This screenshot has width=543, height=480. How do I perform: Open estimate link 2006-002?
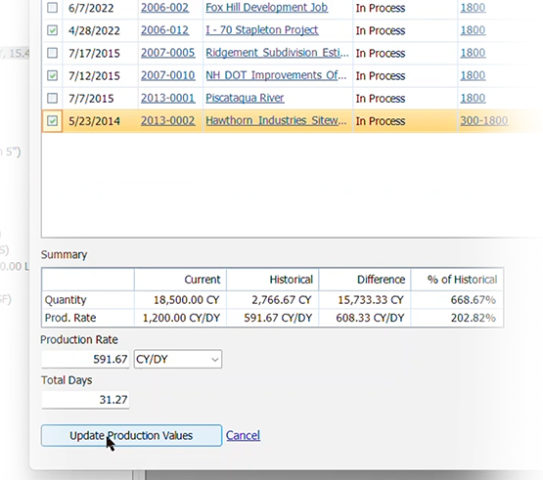pos(165,8)
